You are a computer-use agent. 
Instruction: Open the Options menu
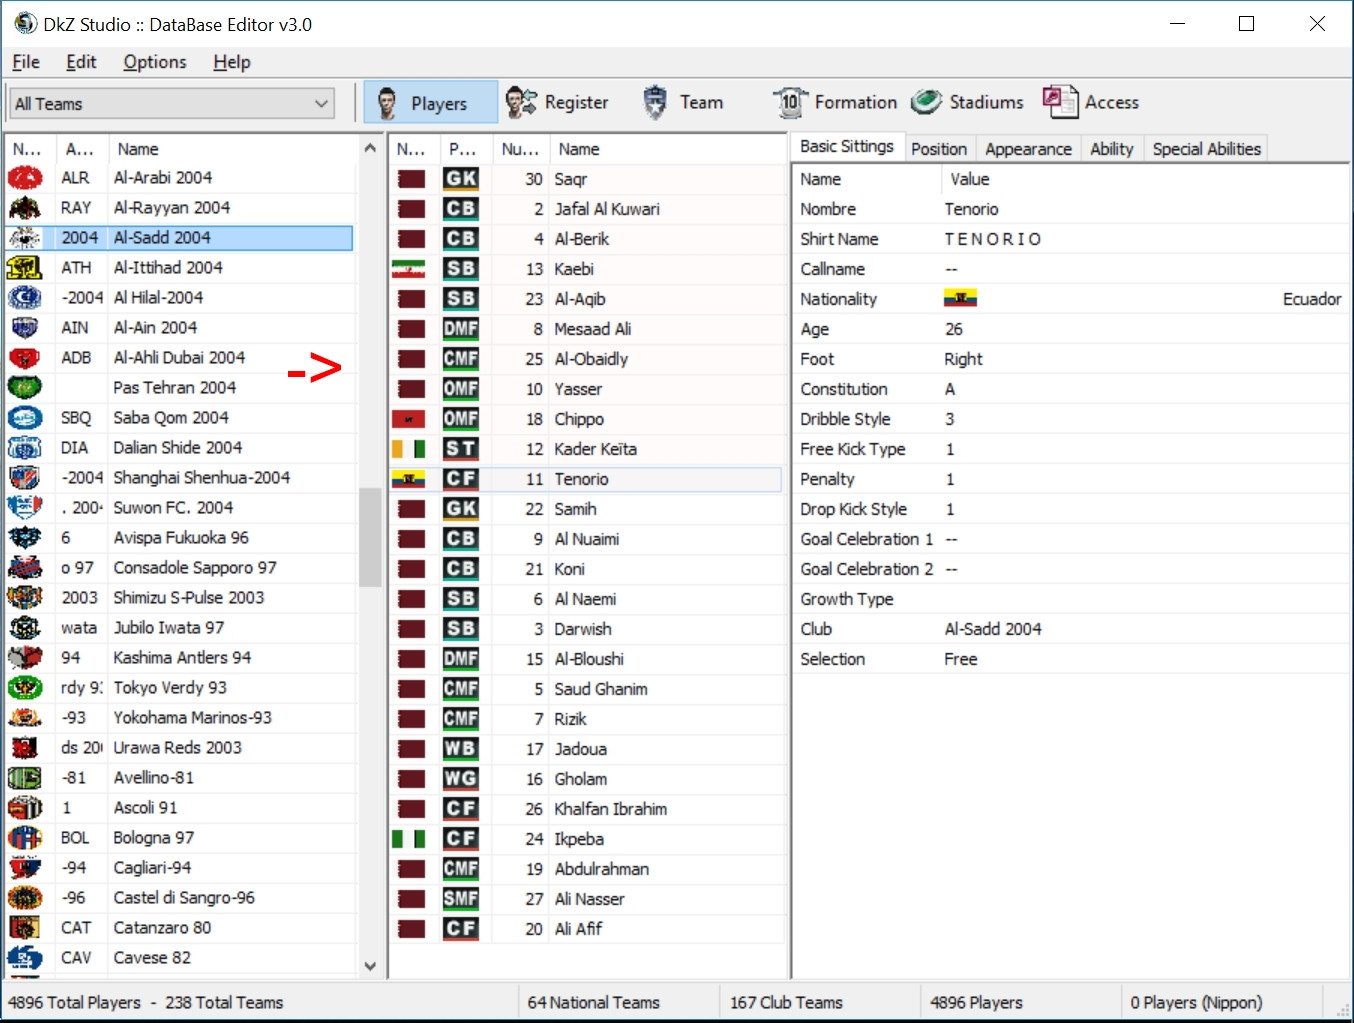point(155,62)
